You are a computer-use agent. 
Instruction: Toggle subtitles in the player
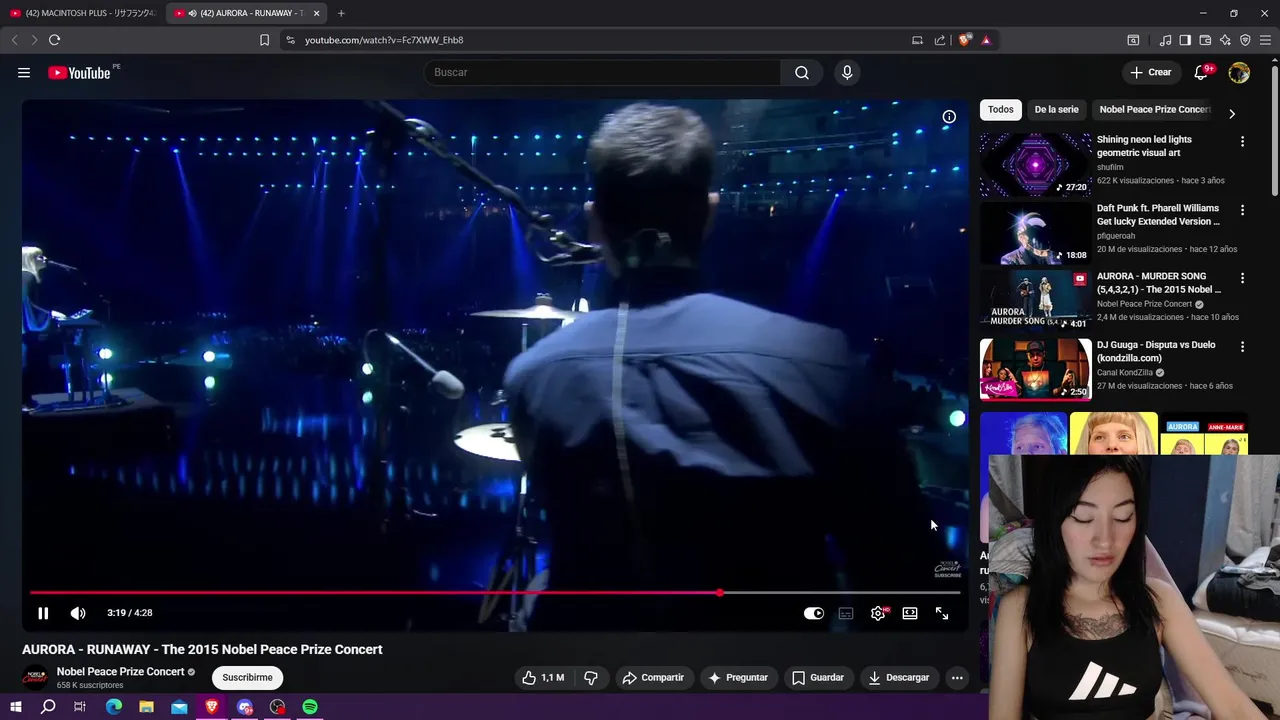(x=846, y=613)
